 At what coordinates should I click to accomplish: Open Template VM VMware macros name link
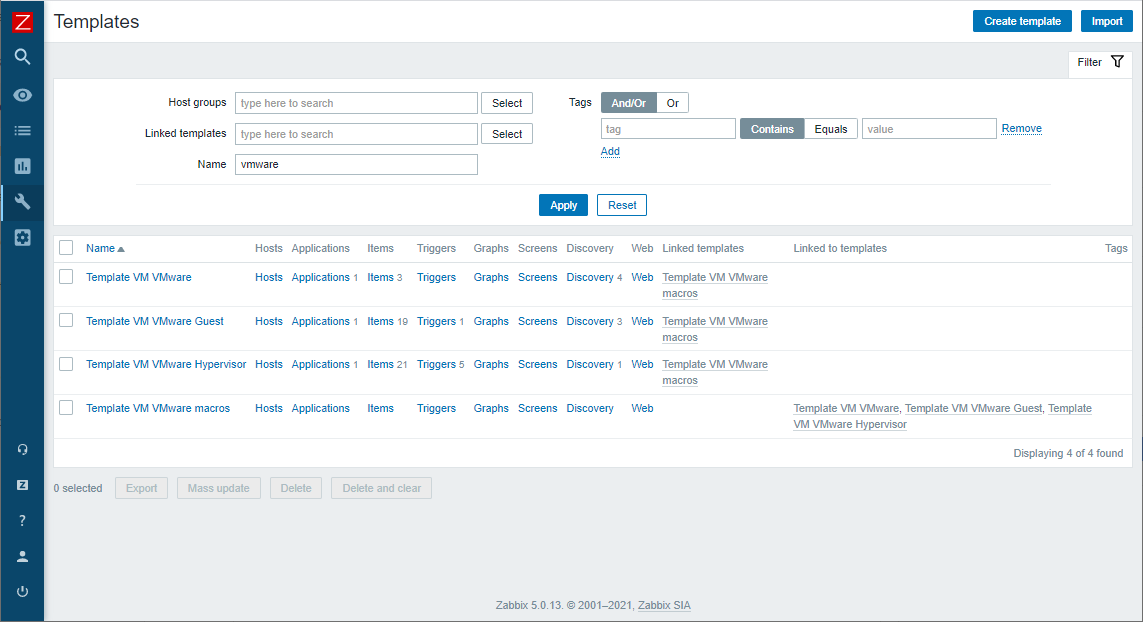click(x=157, y=408)
